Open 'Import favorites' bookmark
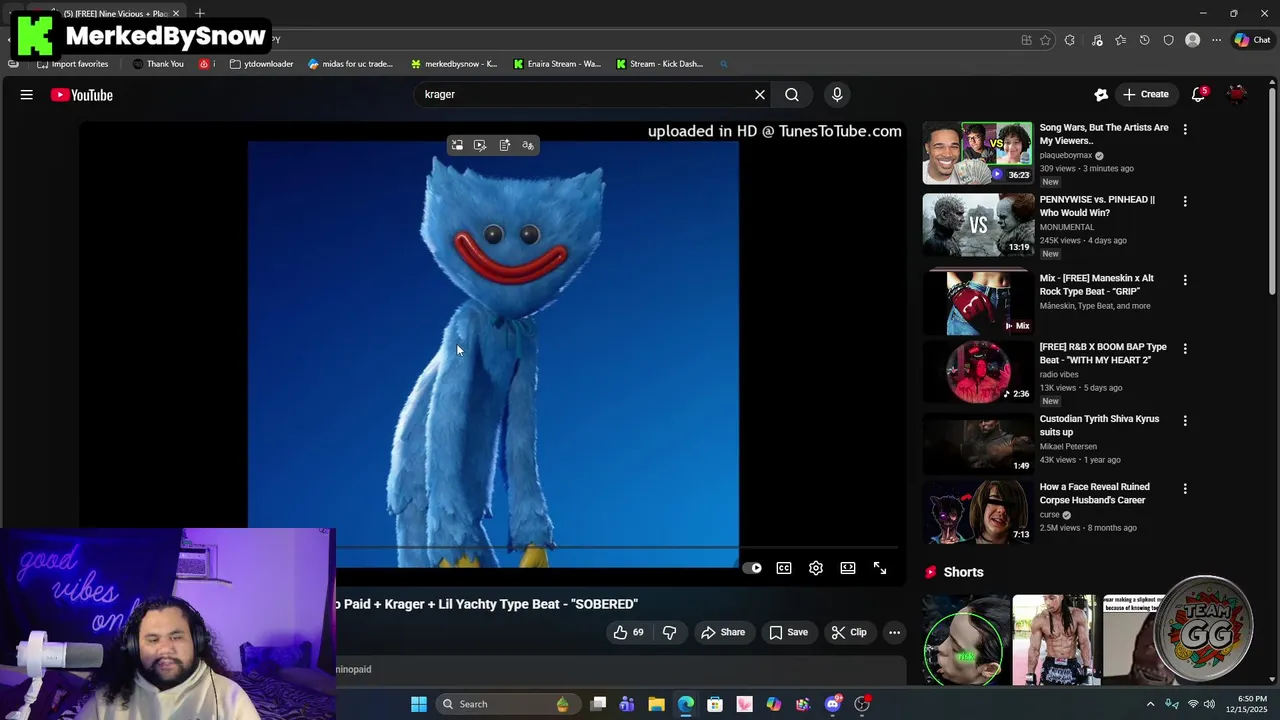This screenshot has height=720, width=1280. pos(73,64)
